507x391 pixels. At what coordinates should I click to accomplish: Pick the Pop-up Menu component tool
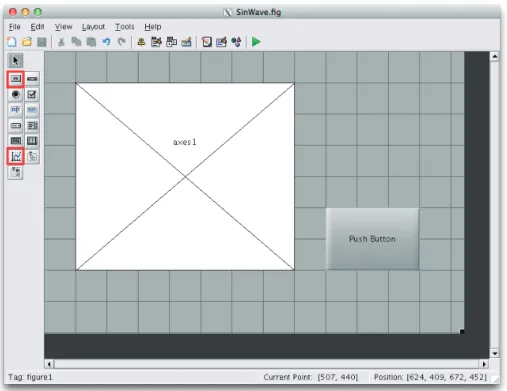(15, 125)
